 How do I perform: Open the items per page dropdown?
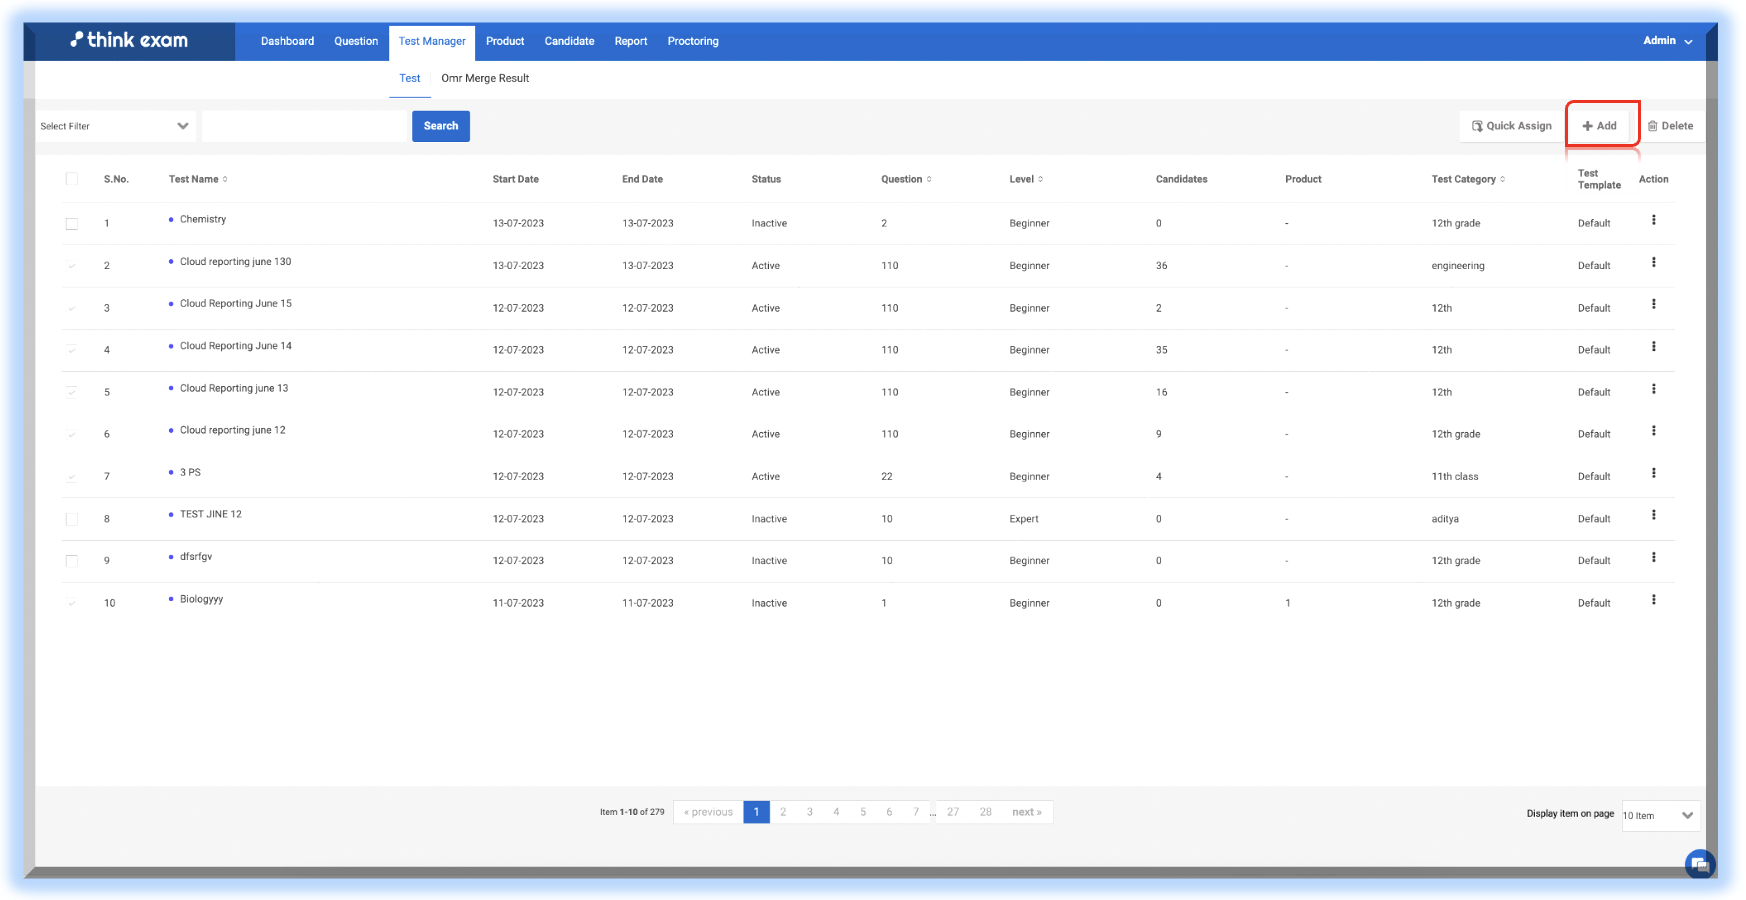coord(1660,815)
